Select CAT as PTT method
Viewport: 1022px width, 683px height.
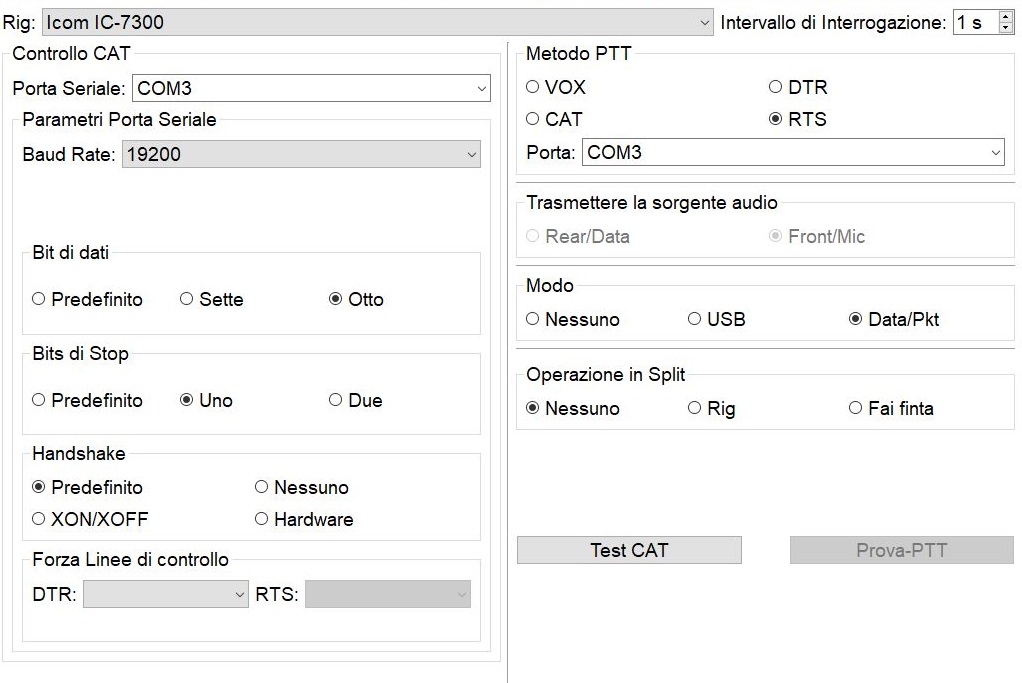tap(533, 119)
